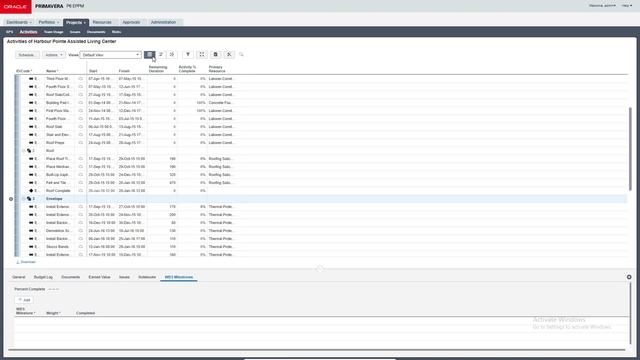
Task: Open the Notebooks detail tab
Action: 147,277
